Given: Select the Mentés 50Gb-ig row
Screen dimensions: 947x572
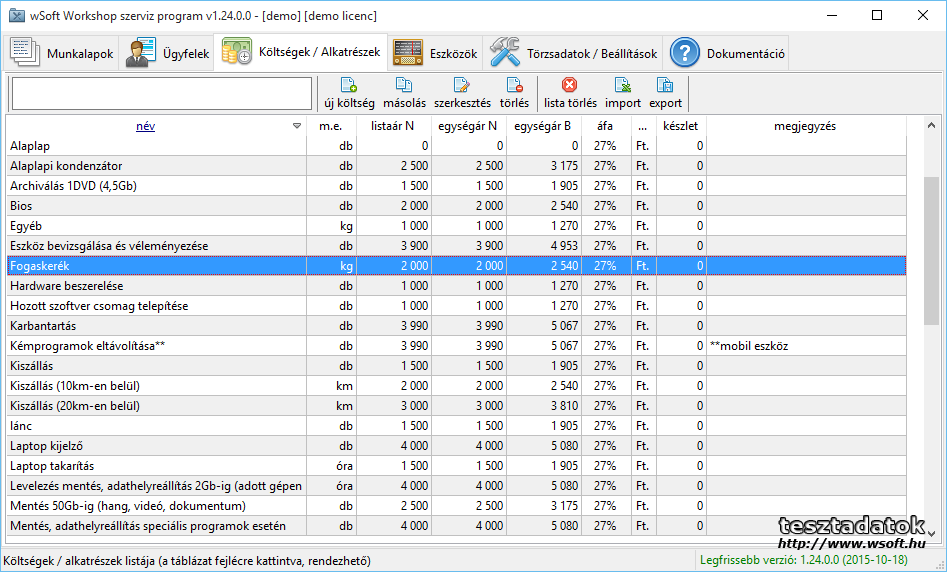Looking at the screenshot, I should [x=456, y=505].
